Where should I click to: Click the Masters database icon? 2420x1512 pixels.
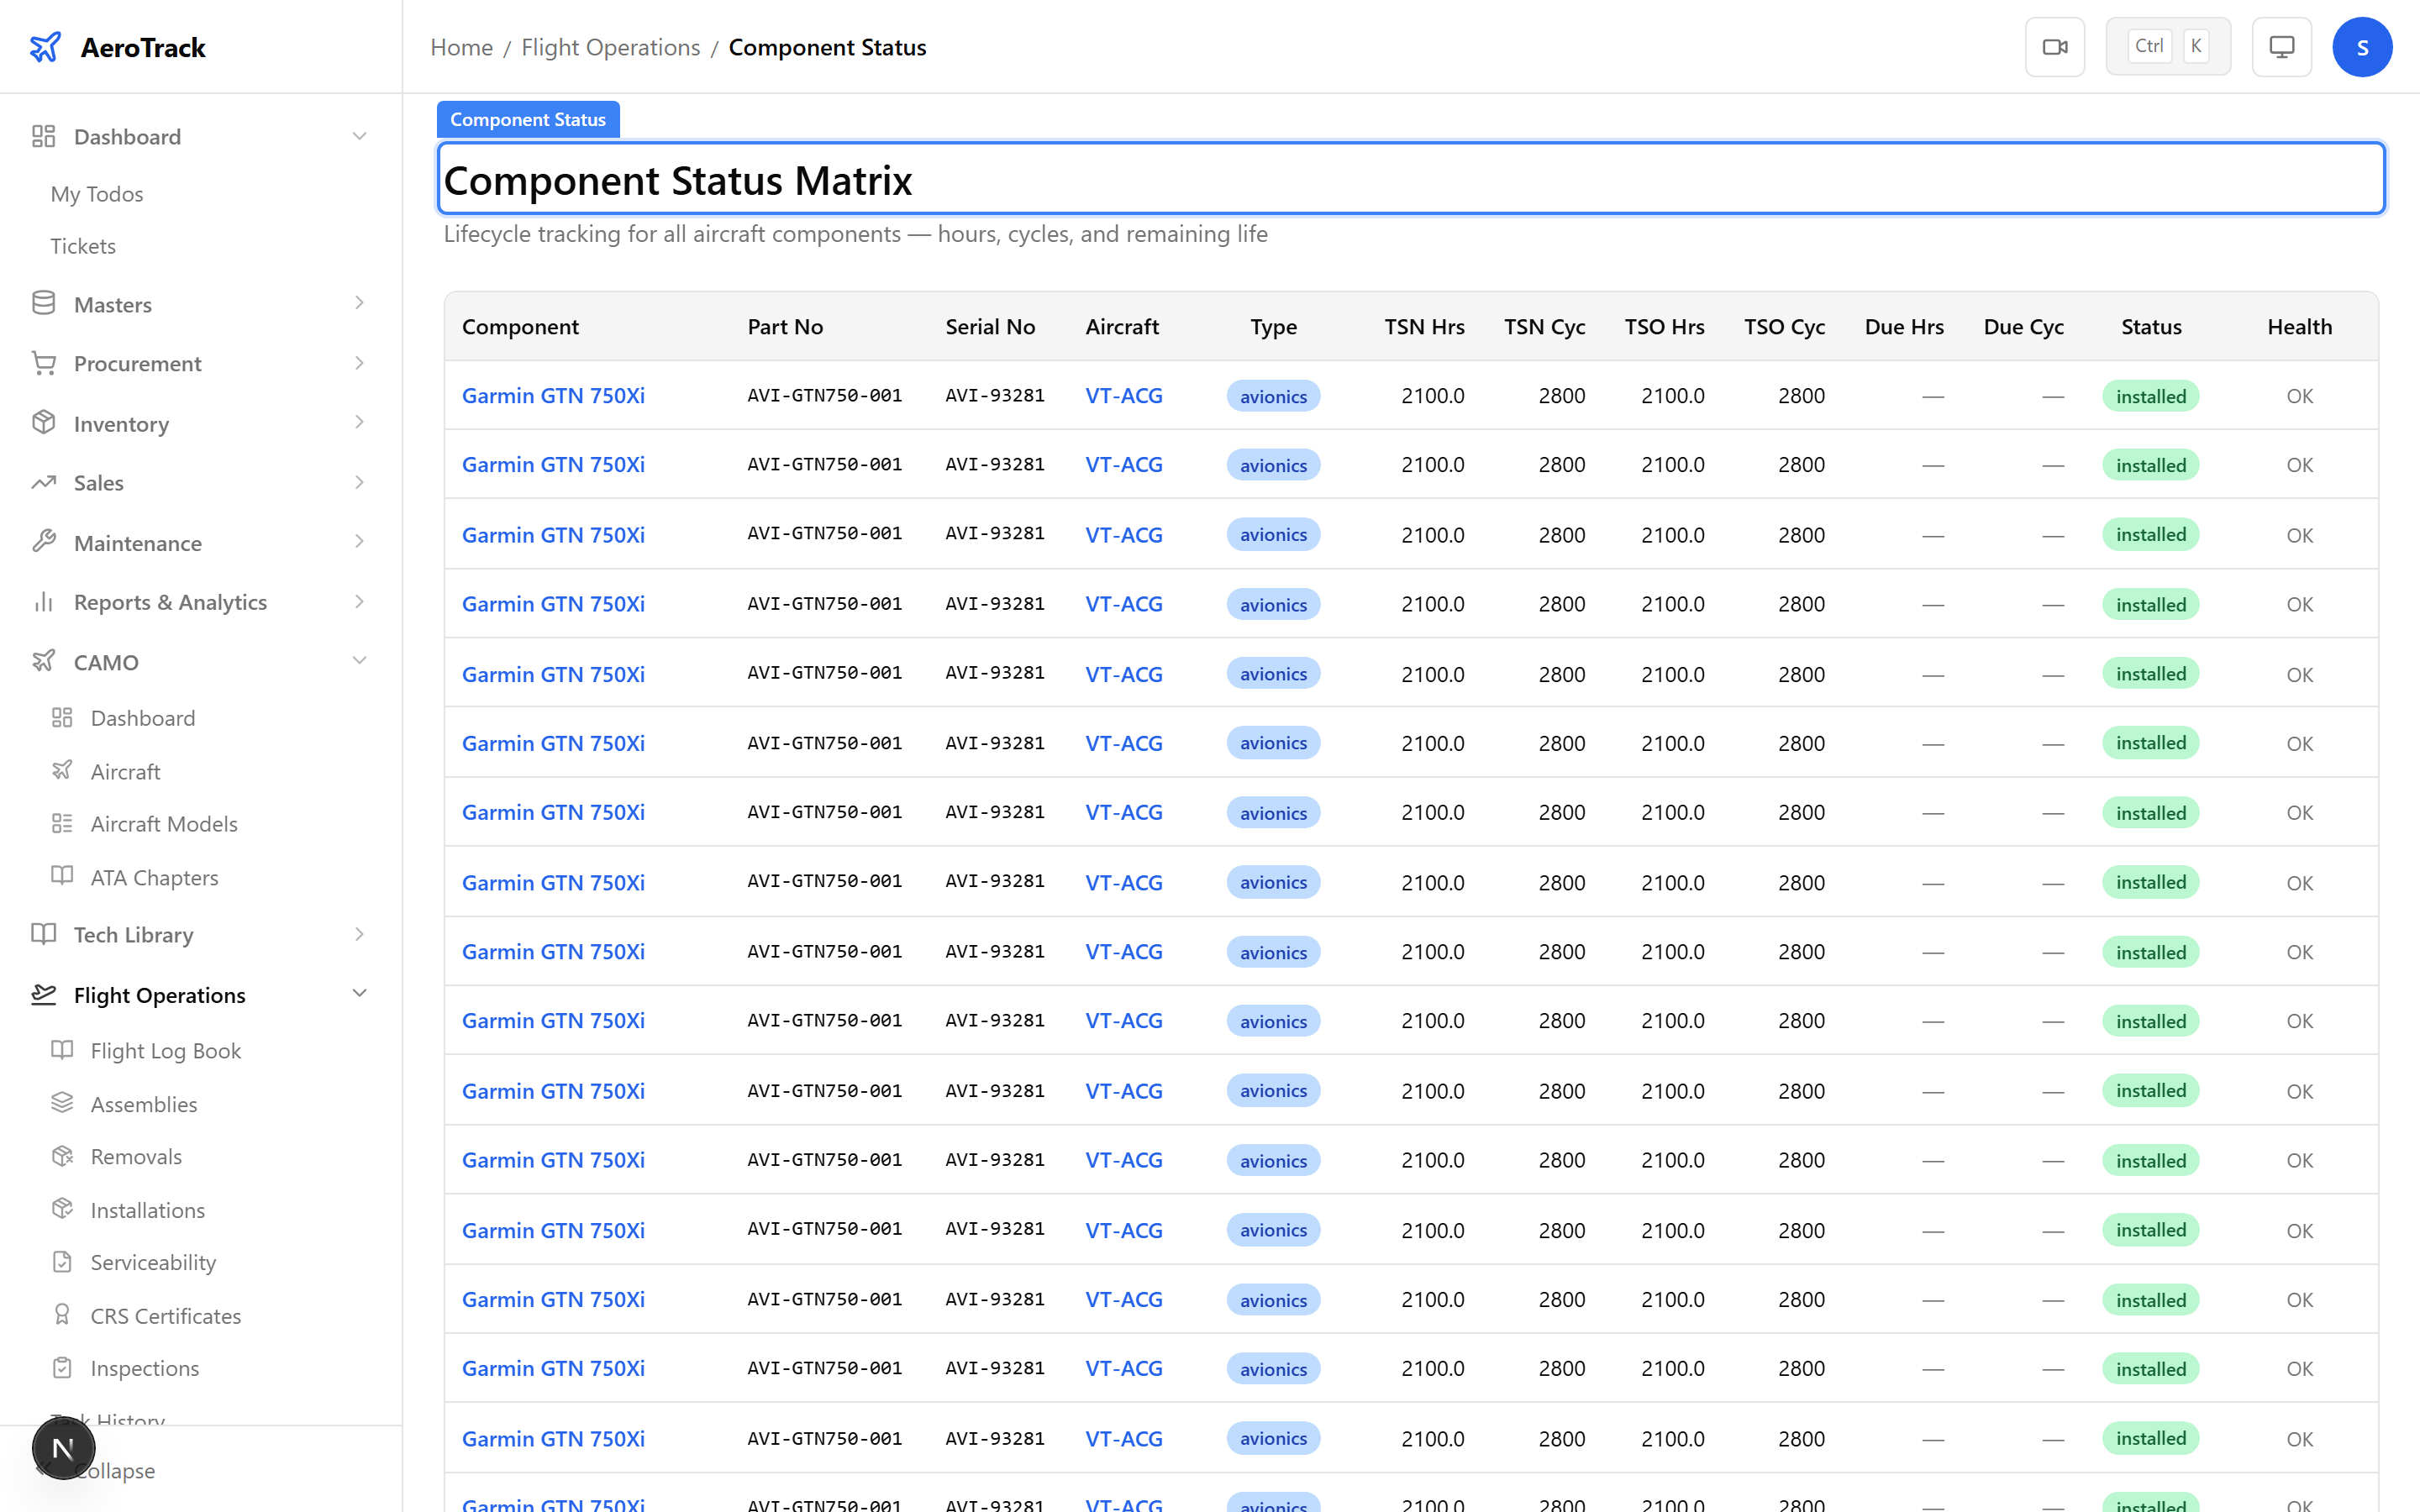(43, 303)
